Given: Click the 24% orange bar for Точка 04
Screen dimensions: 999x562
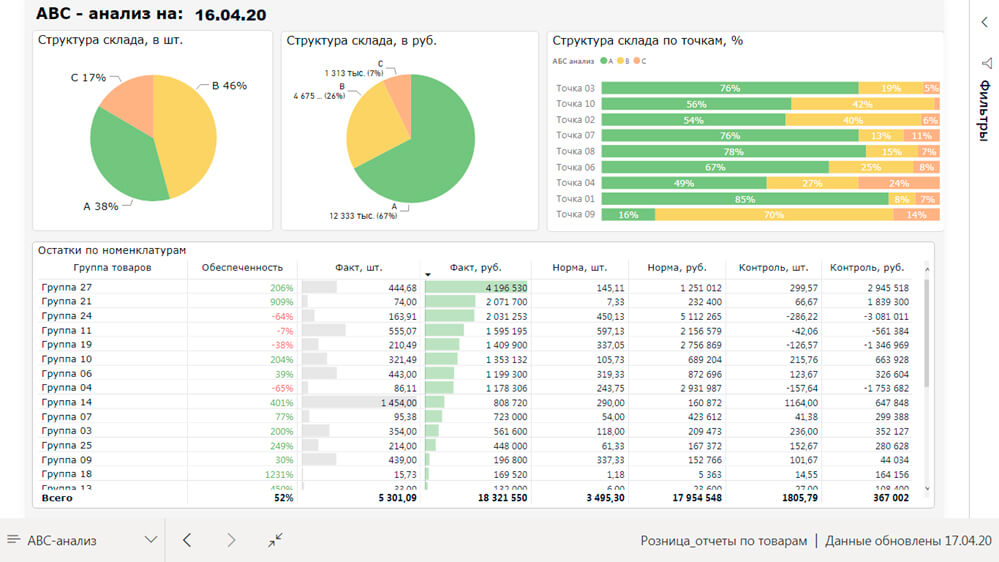Looking at the screenshot, I should [898, 183].
